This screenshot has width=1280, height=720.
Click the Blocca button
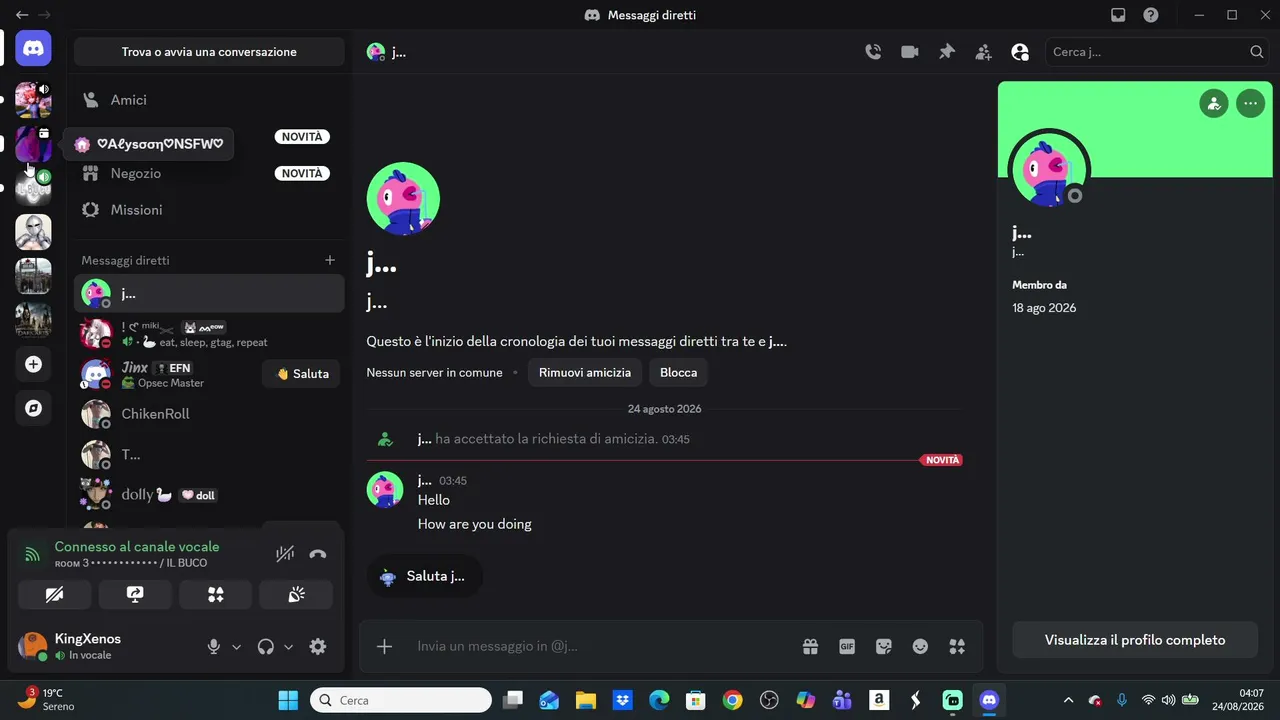(678, 372)
